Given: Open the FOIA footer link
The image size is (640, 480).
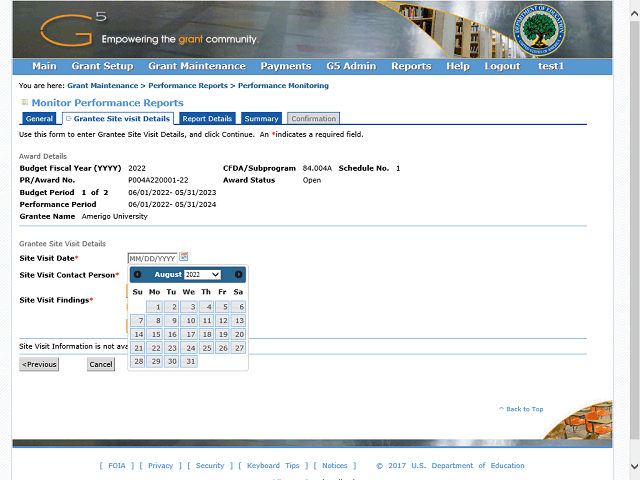Looking at the screenshot, I should (x=117, y=466).
